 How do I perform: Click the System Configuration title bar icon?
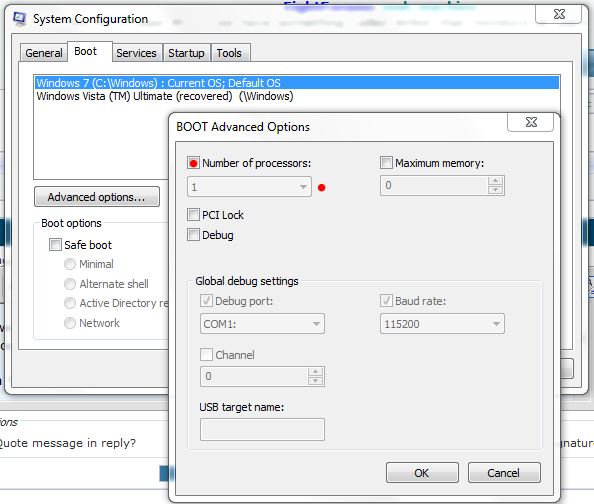[19, 19]
